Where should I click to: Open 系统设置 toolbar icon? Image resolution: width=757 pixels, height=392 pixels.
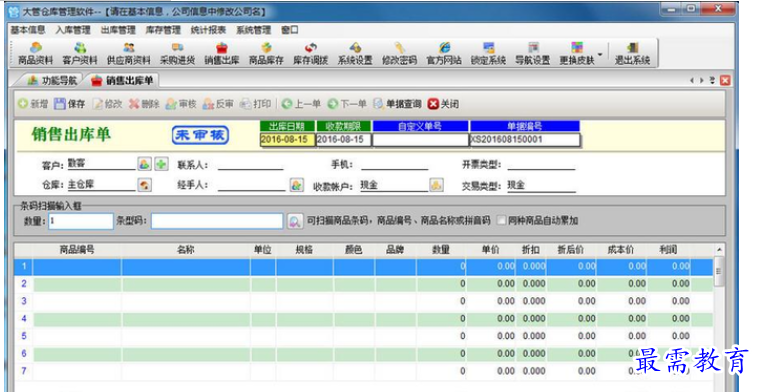pos(355,54)
